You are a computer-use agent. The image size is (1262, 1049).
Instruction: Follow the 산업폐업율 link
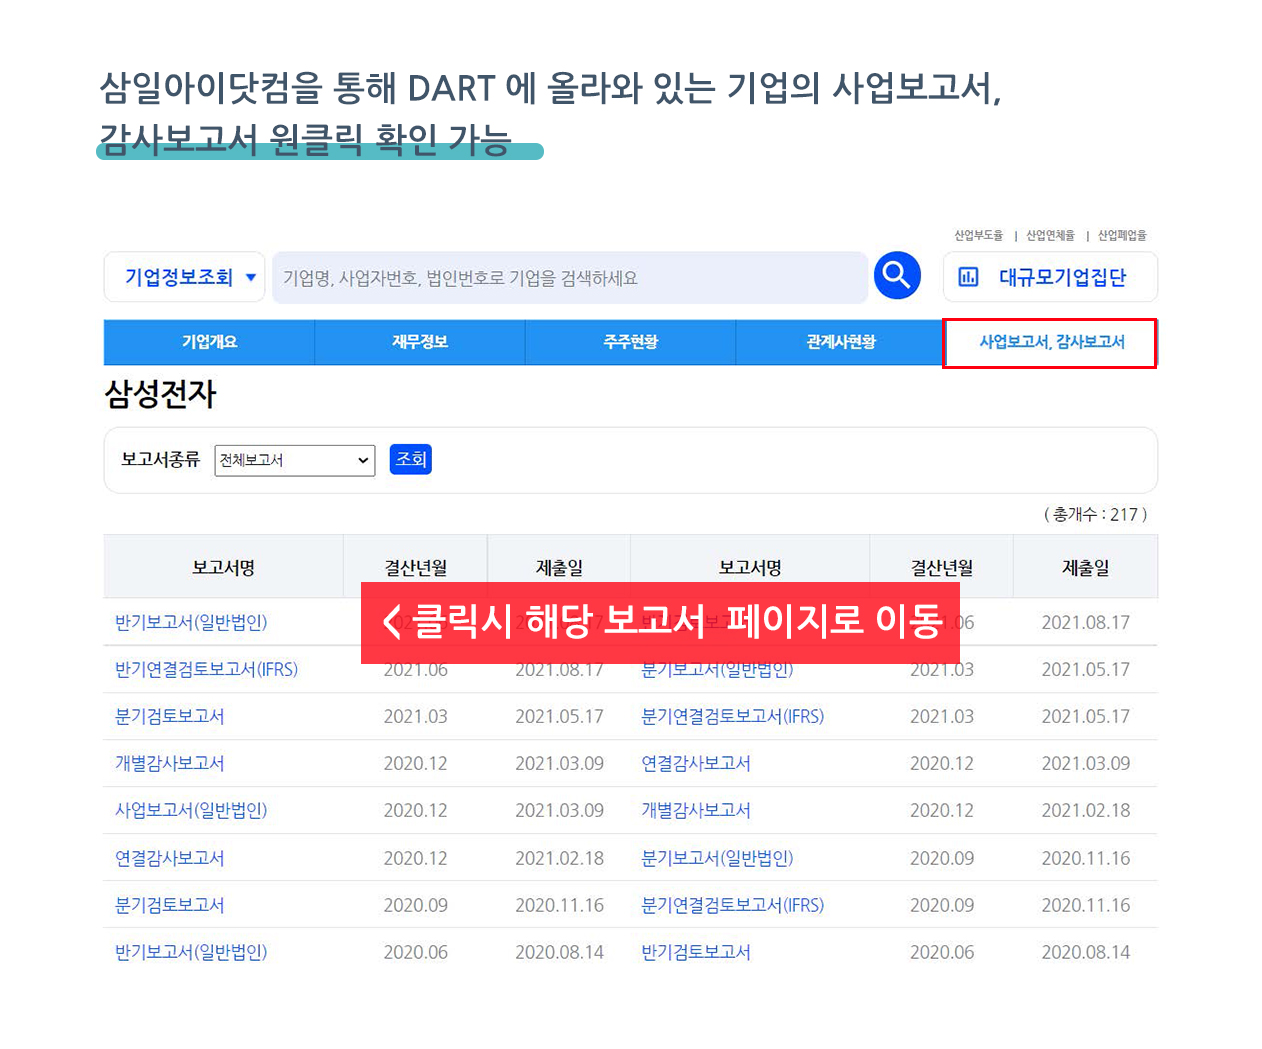click(1122, 236)
